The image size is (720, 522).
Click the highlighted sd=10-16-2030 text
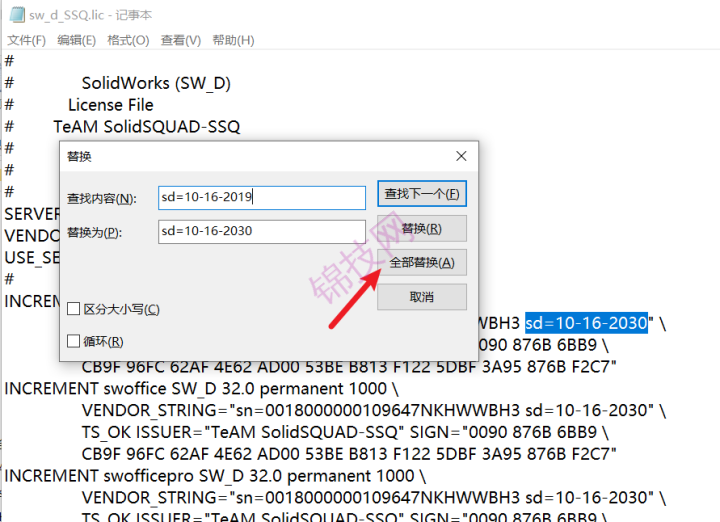[586, 323]
